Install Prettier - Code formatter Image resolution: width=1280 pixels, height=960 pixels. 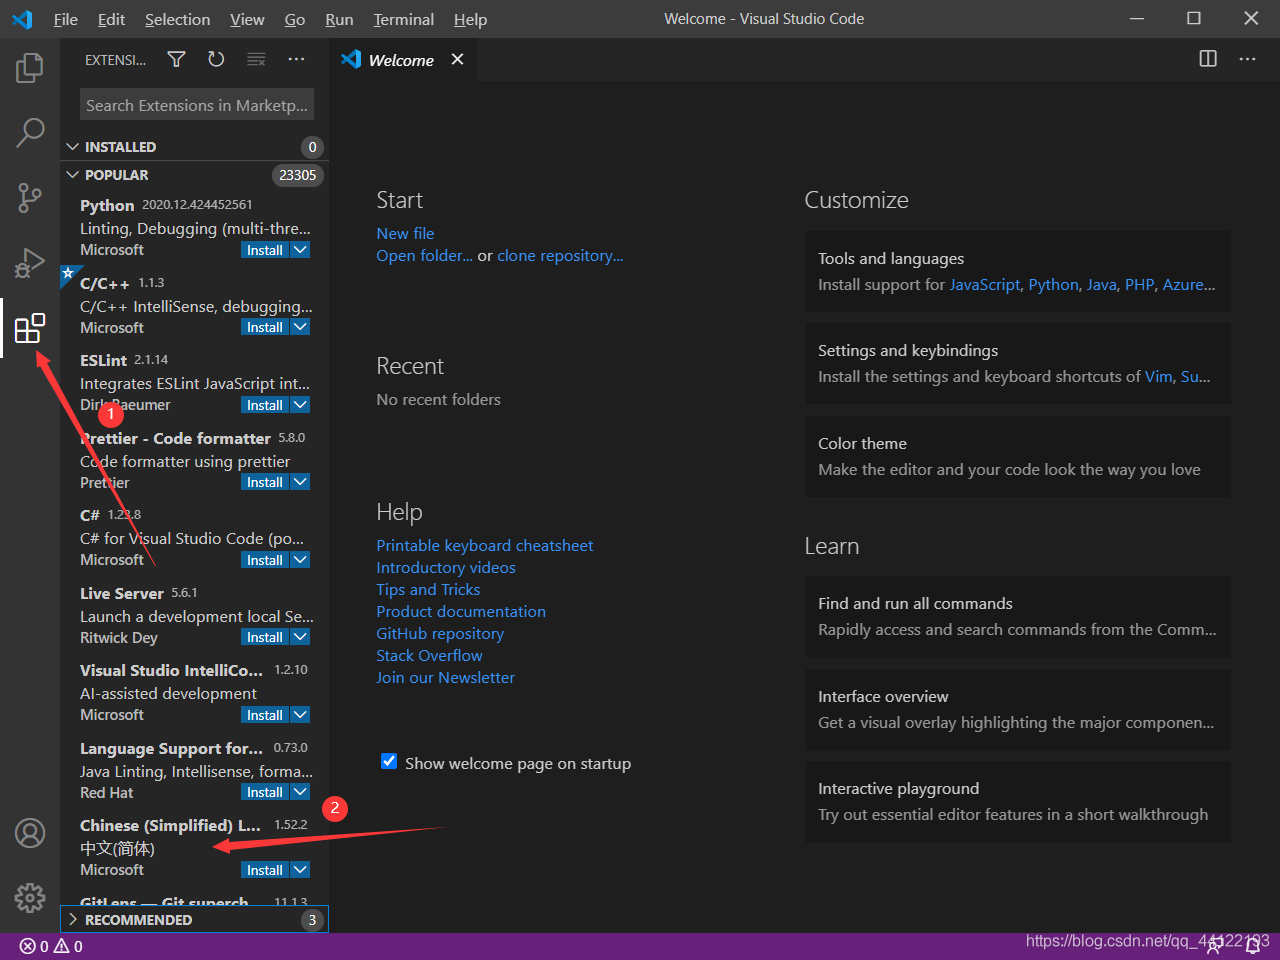pyautogui.click(x=265, y=482)
